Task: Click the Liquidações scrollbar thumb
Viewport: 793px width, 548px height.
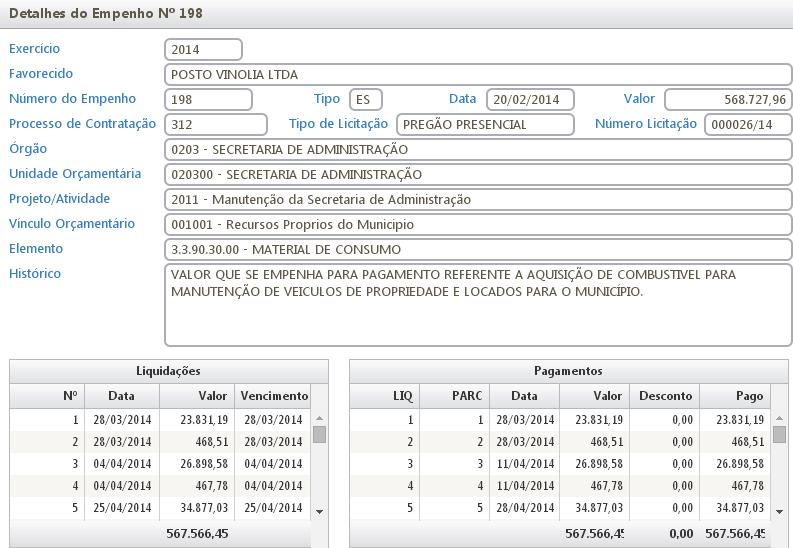Action: click(x=319, y=434)
